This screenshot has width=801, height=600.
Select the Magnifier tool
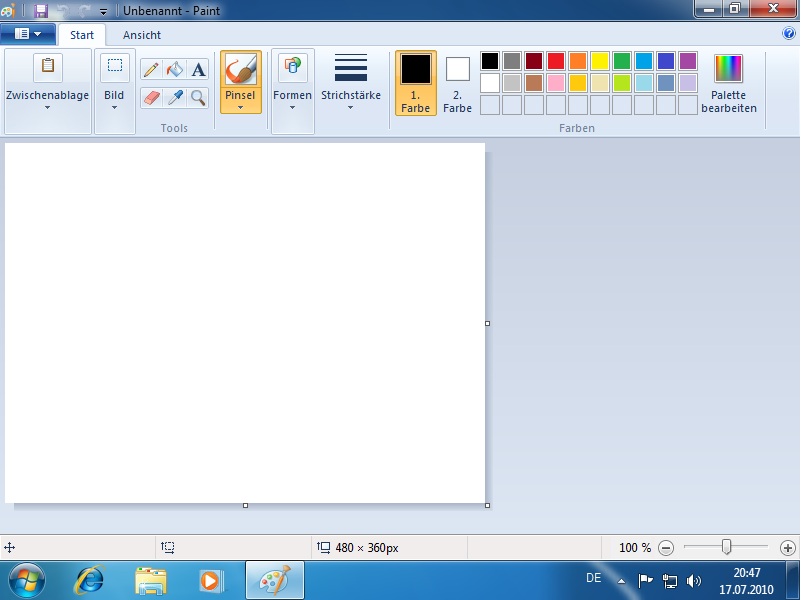point(198,97)
